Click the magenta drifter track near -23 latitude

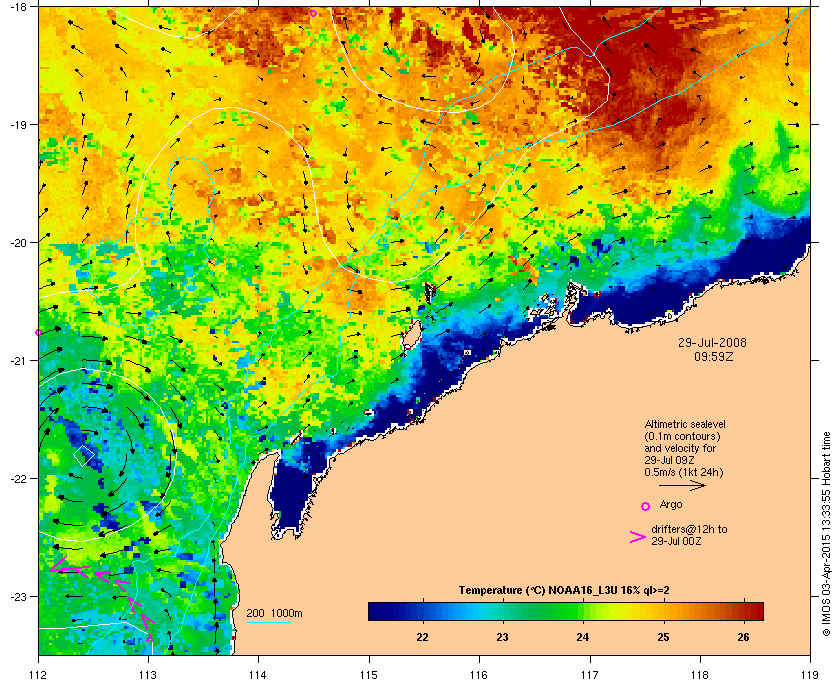point(104,597)
